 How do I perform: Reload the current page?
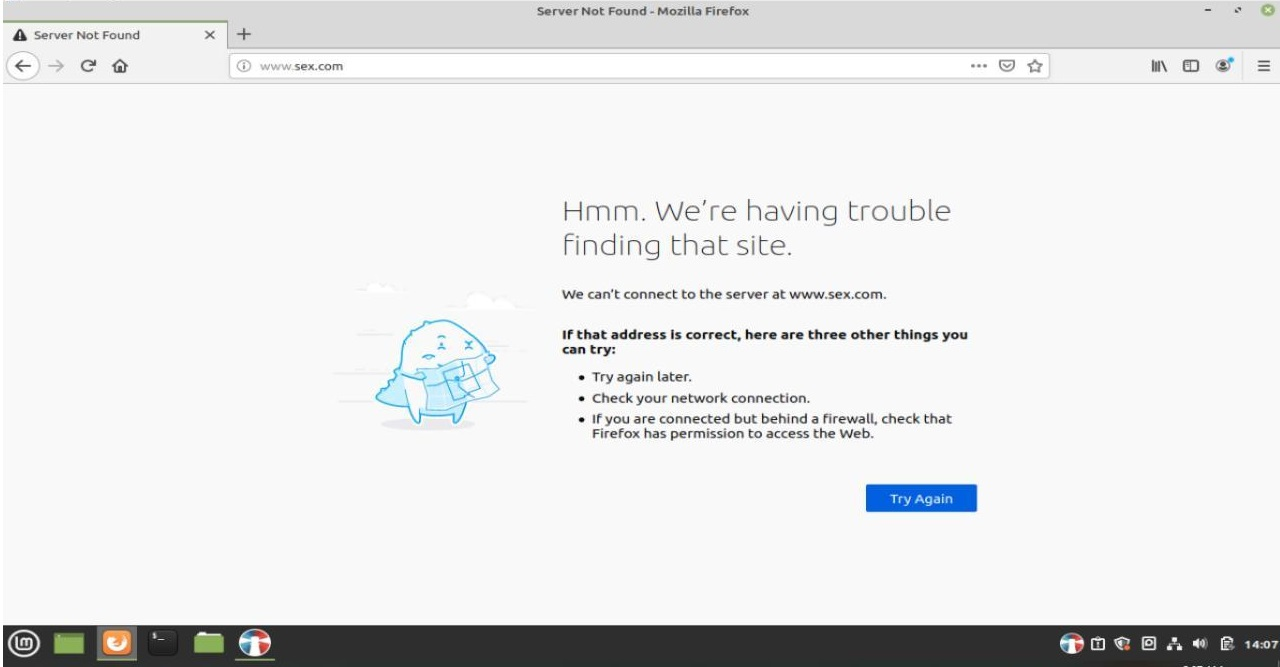click(x=88, y=66)
